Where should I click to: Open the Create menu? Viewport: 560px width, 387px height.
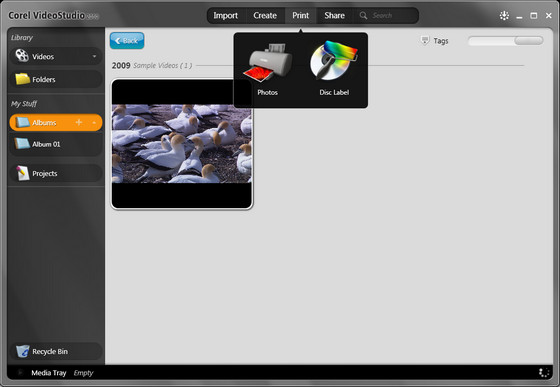pos(265,16)
